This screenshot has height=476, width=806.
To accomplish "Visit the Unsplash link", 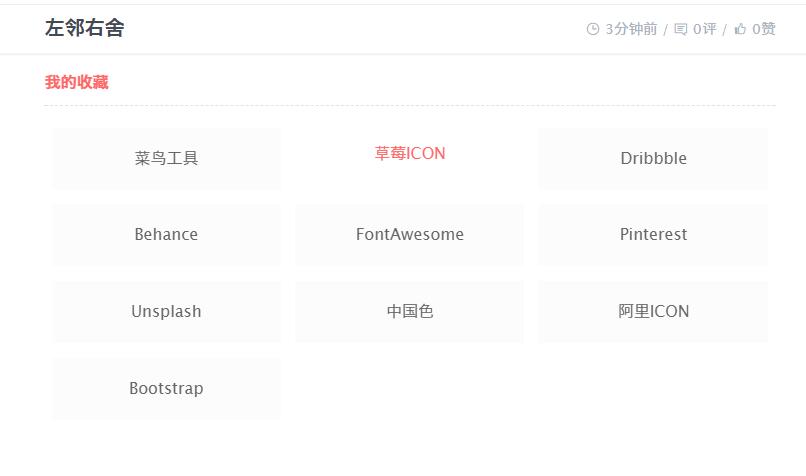I will tap(166, 311).
